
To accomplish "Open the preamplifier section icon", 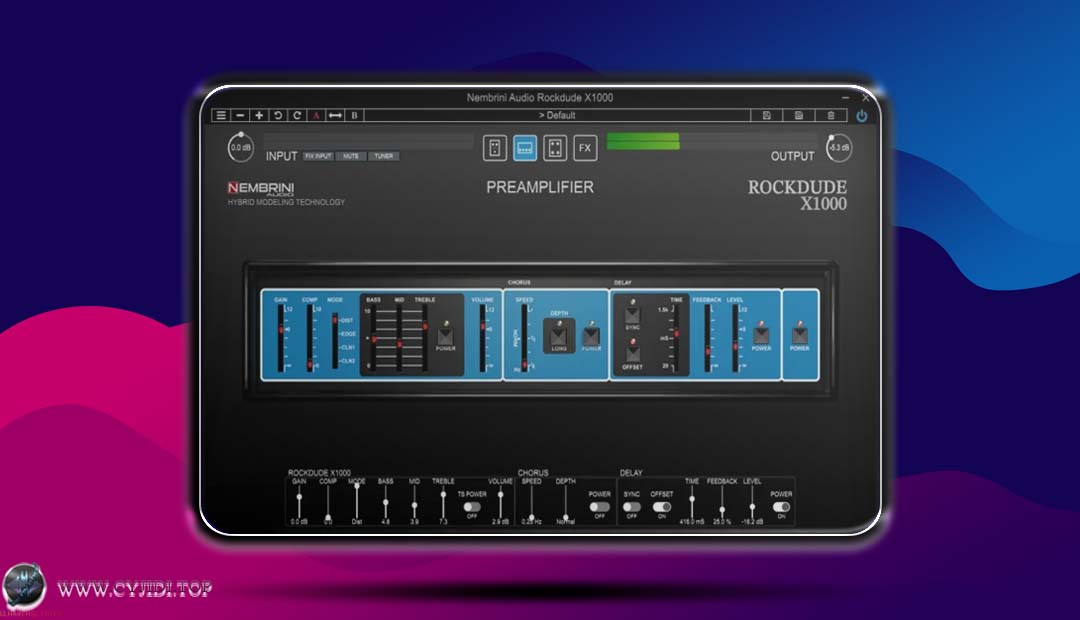I will (x=525, y=147).
